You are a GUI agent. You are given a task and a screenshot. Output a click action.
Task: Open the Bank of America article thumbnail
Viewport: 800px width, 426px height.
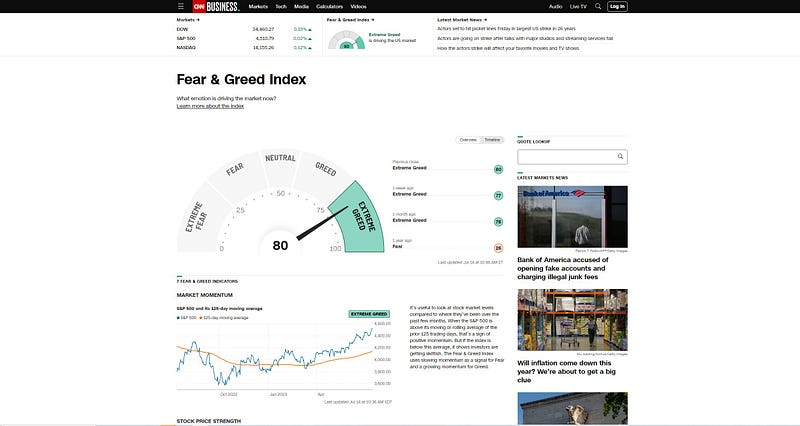click(x=572, y=217)
